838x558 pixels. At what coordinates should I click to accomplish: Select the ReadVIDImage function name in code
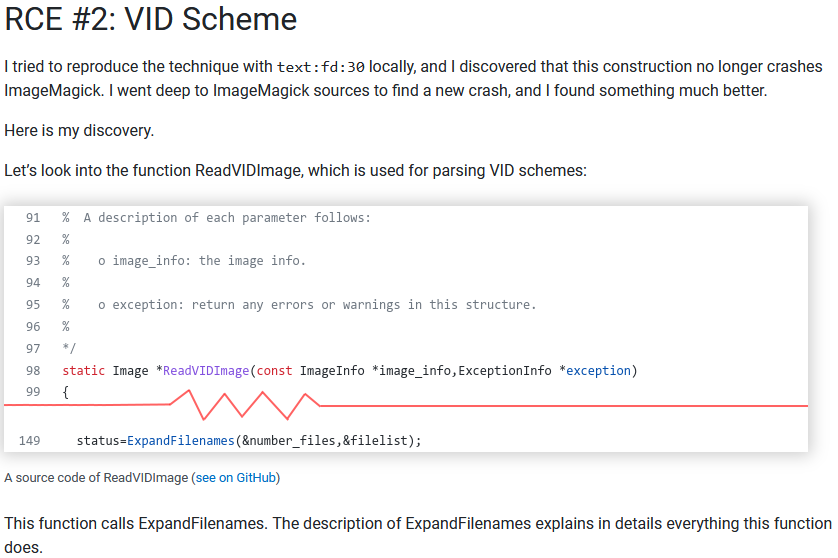[206, 370]
